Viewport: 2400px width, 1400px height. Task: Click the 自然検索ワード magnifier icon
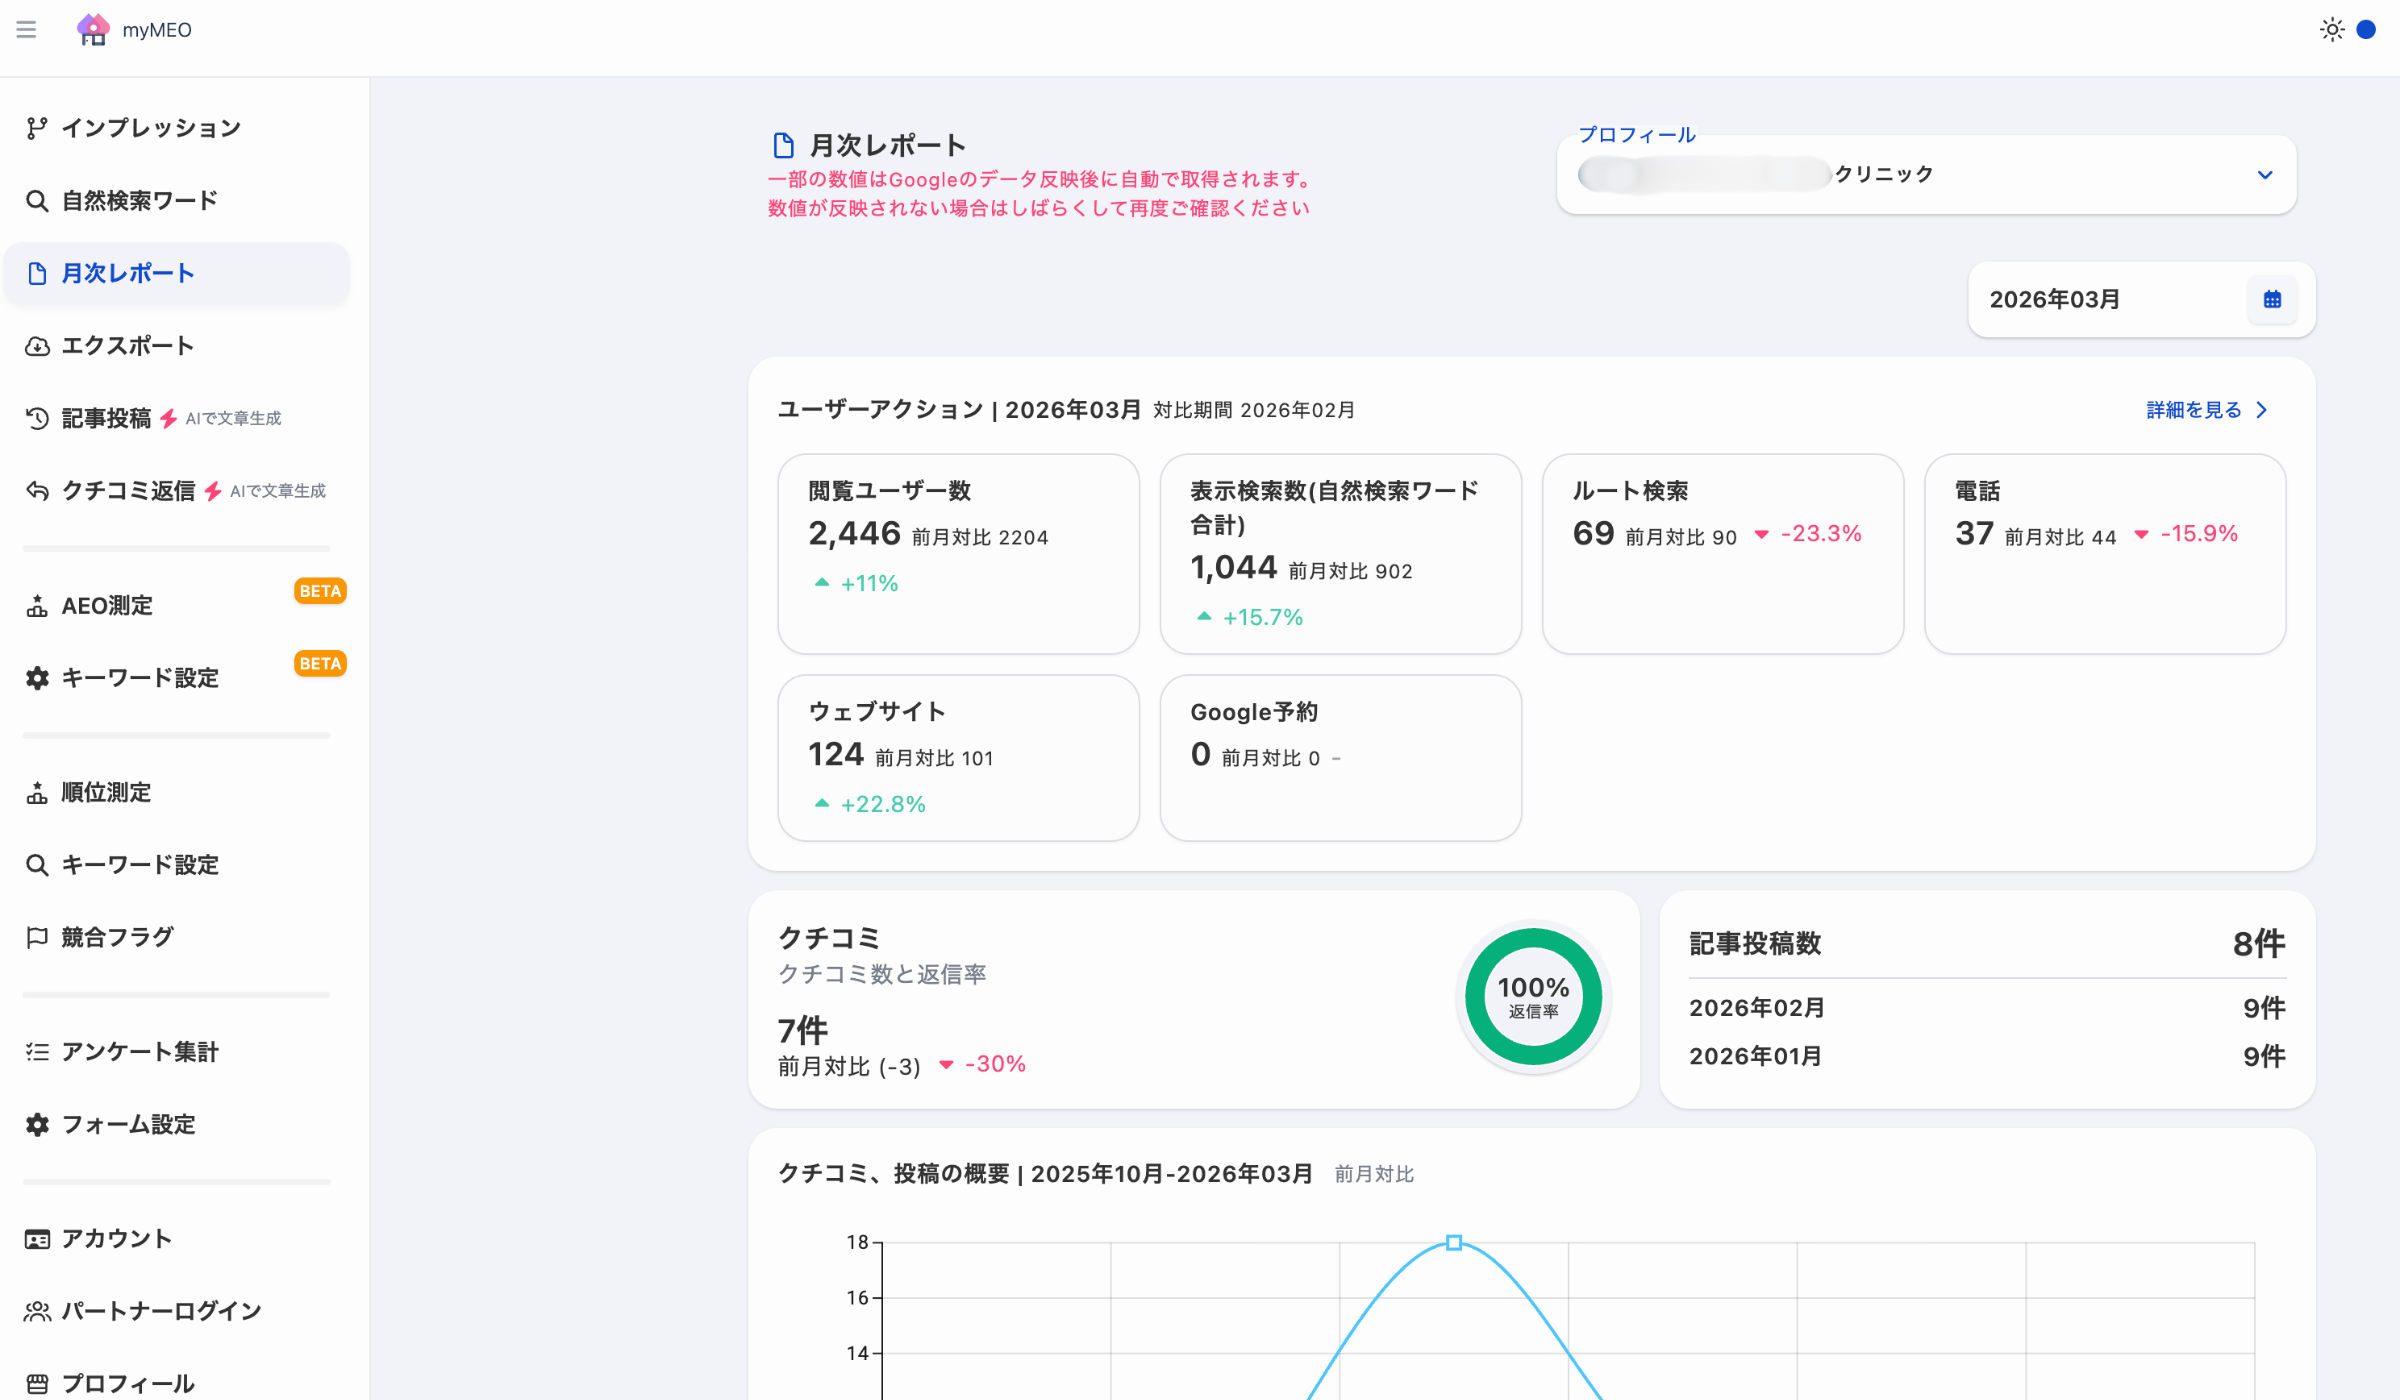coord(37,200)
